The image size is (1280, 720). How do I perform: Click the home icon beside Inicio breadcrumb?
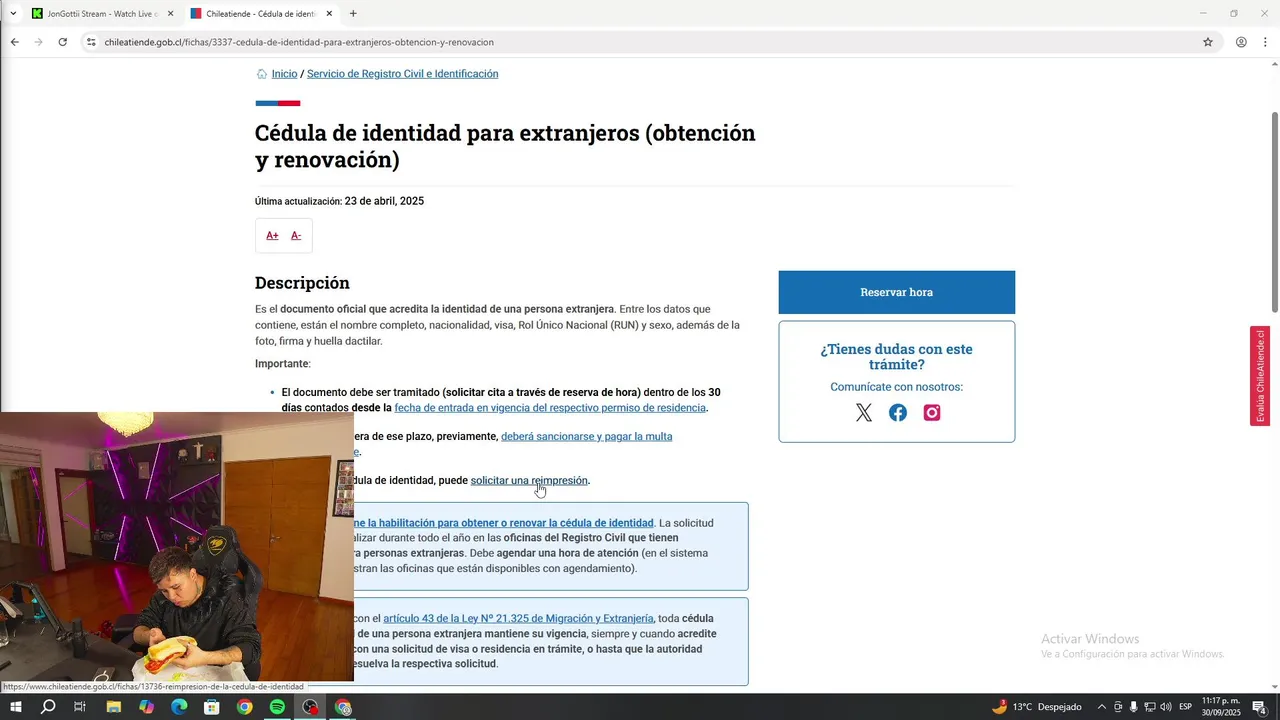[261, 74]
